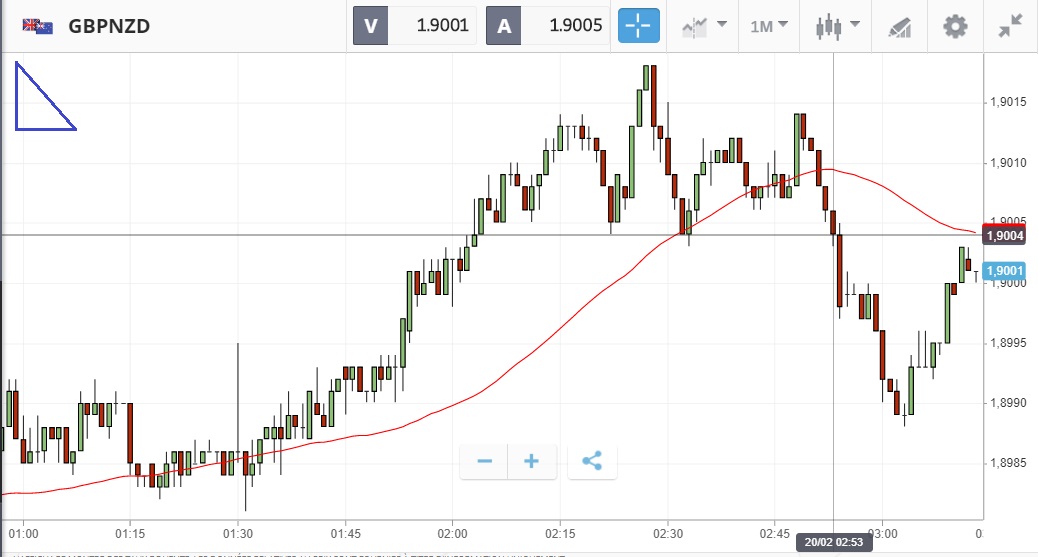Zoom in with the plus button

[532, 461]
